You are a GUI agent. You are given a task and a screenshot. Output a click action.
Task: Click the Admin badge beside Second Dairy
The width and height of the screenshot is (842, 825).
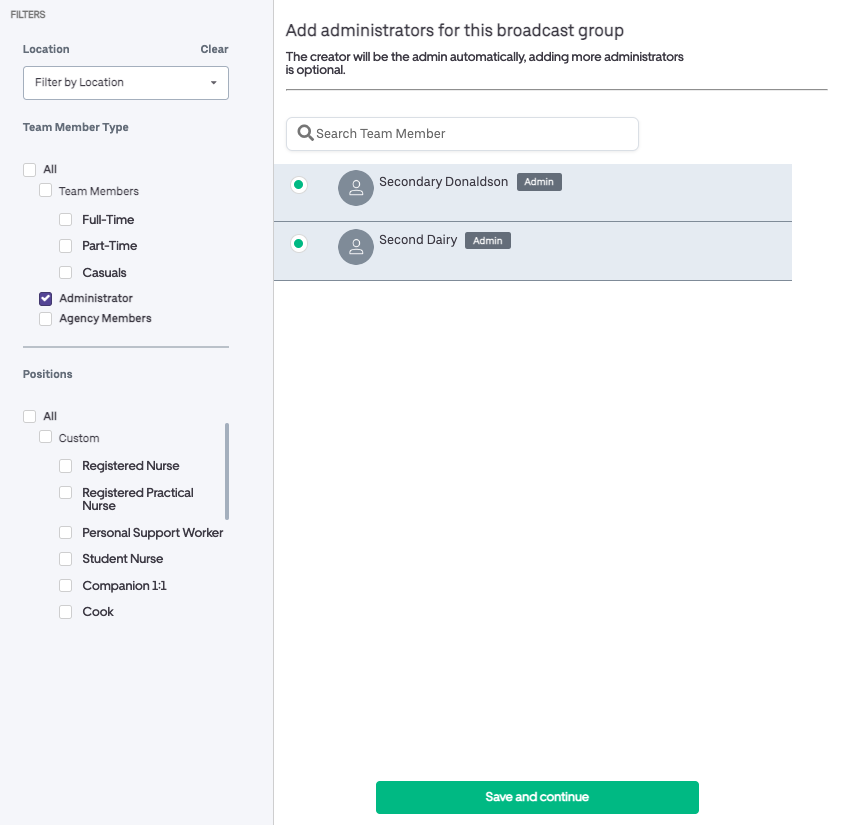[x=488, y=241]
